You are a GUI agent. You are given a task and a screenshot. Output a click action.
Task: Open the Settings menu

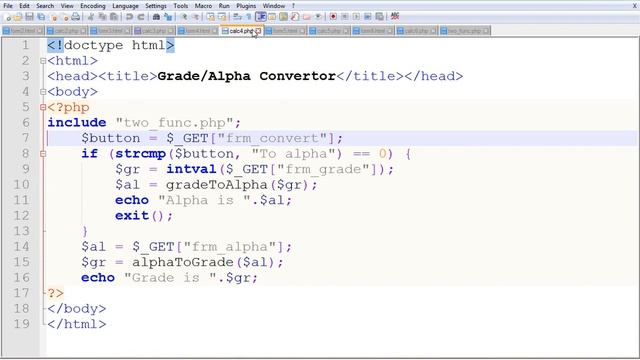tap(156, 6)
